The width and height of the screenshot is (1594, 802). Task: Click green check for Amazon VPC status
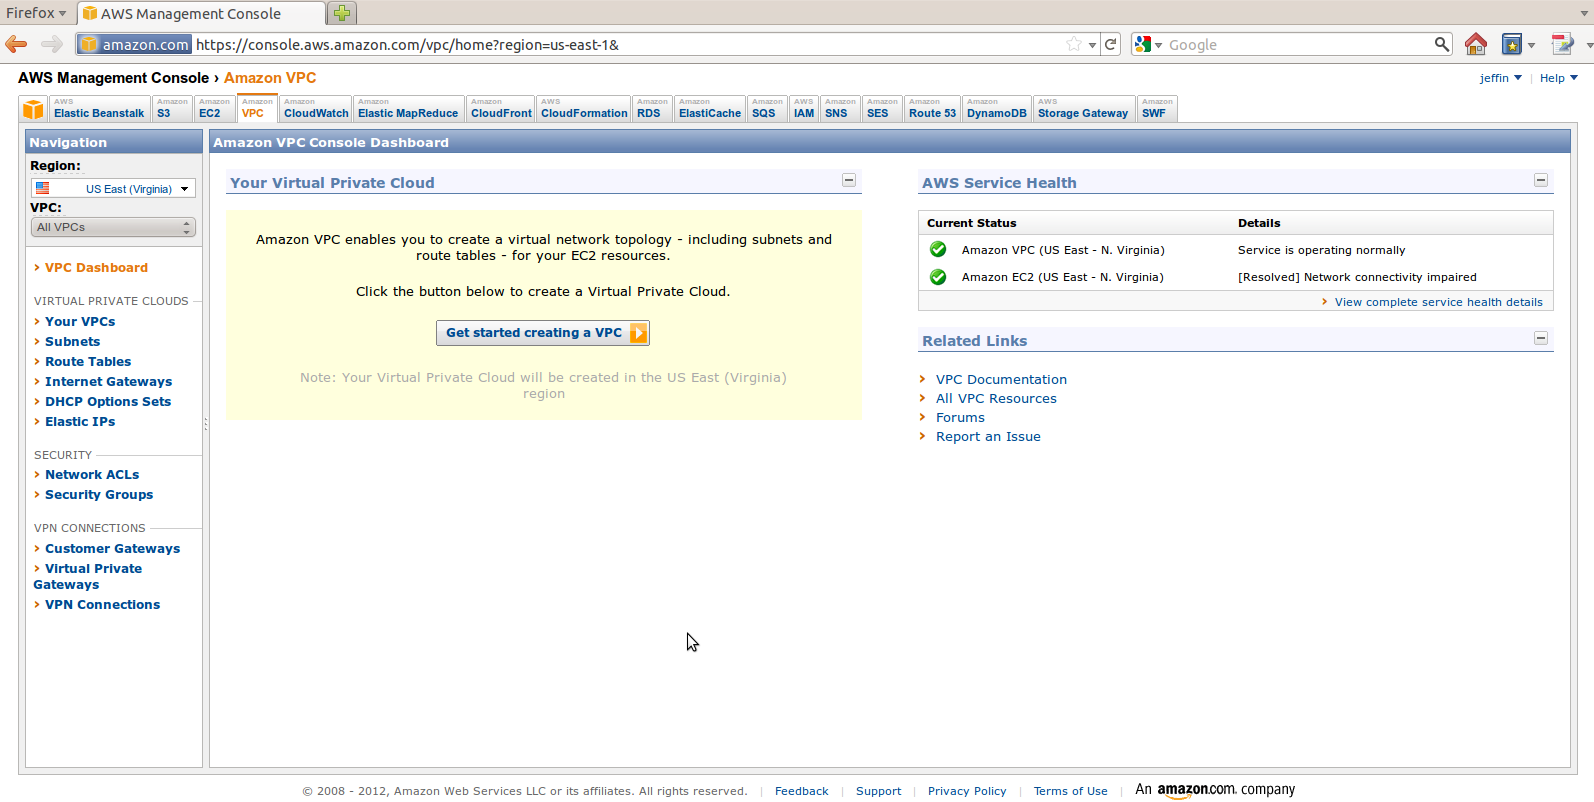(938, 250)
